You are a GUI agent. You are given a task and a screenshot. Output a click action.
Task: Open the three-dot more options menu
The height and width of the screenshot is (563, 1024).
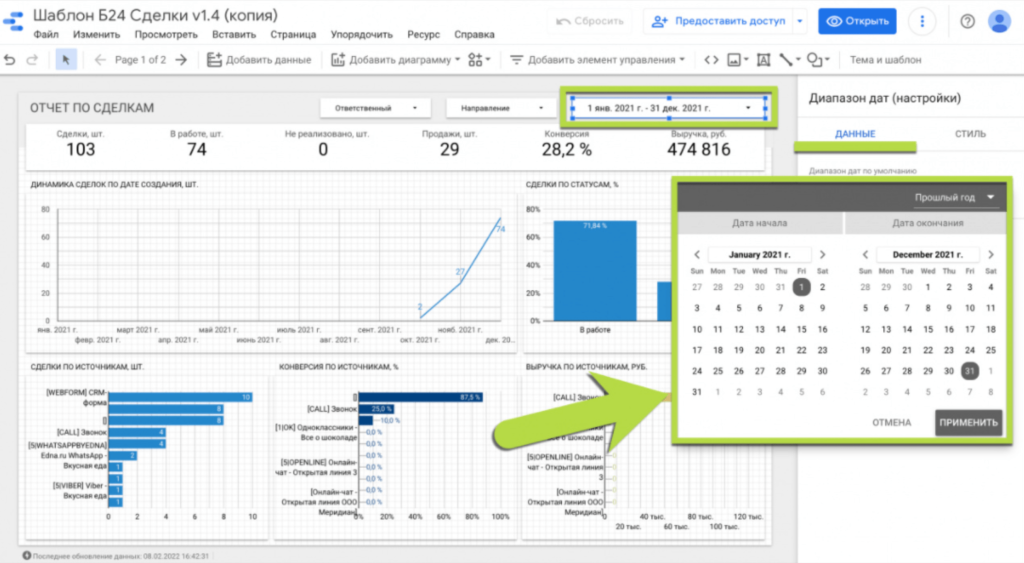[x=922, y=21]
